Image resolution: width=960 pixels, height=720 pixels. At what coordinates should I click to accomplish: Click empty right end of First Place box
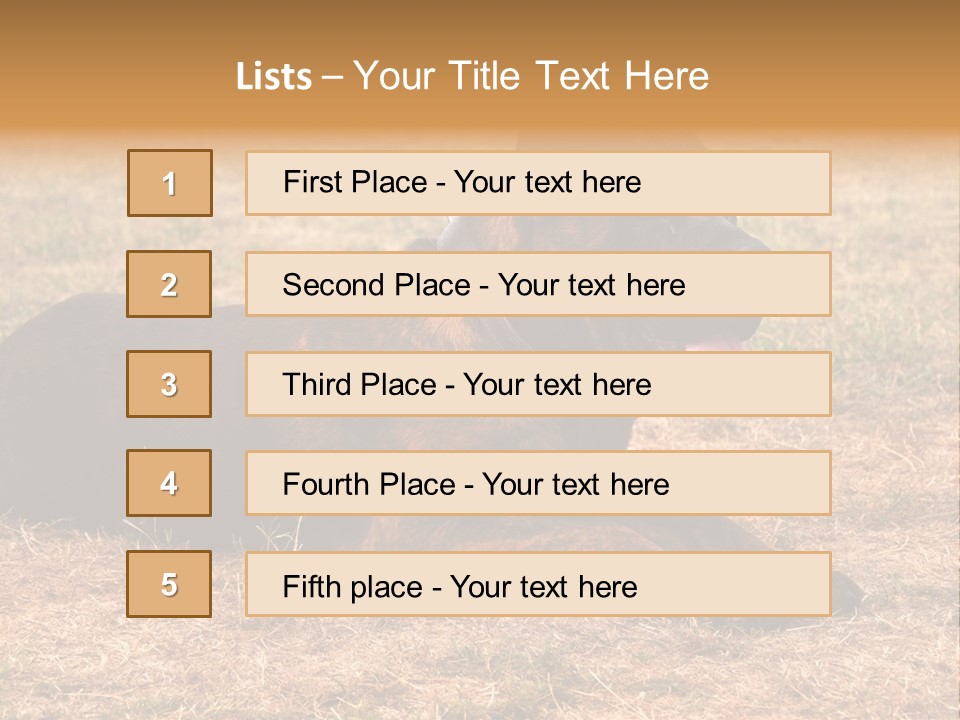(760, 183)
